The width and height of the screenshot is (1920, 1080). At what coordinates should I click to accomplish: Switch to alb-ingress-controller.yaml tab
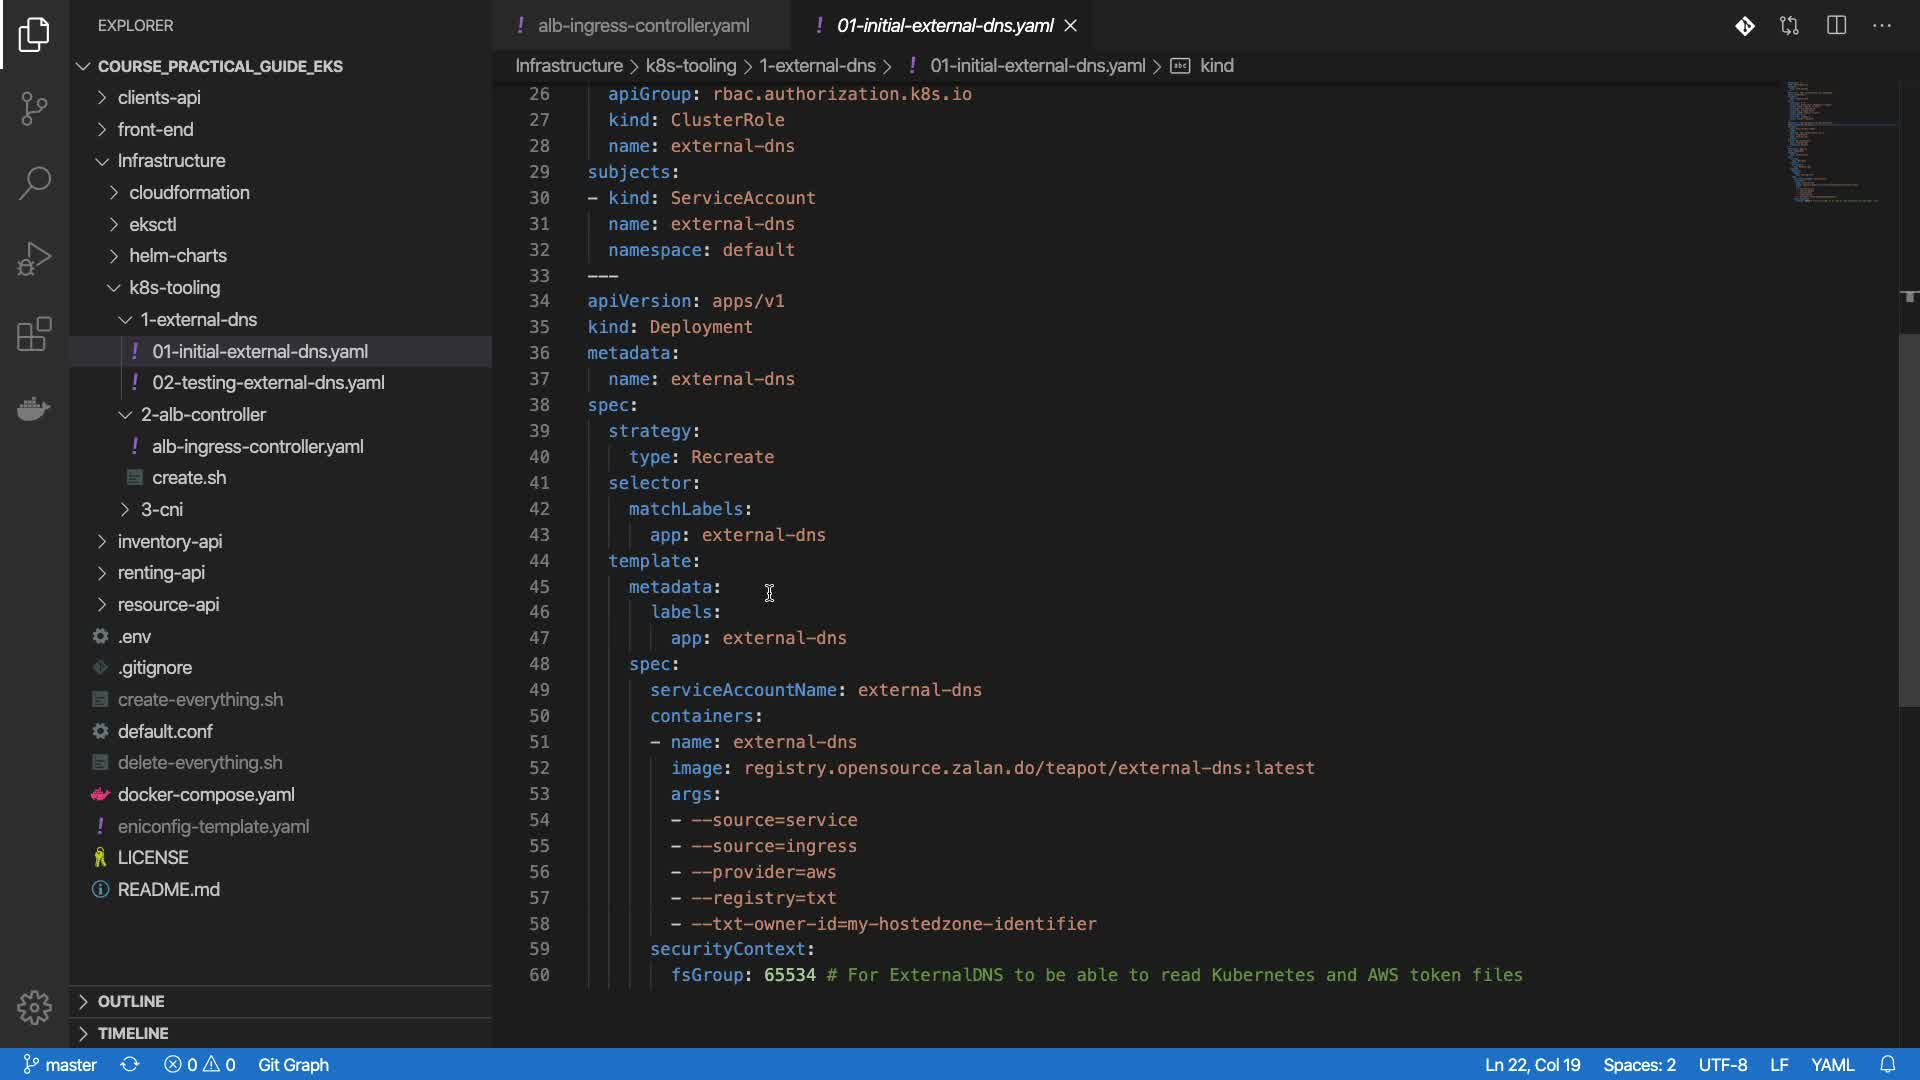642,26
